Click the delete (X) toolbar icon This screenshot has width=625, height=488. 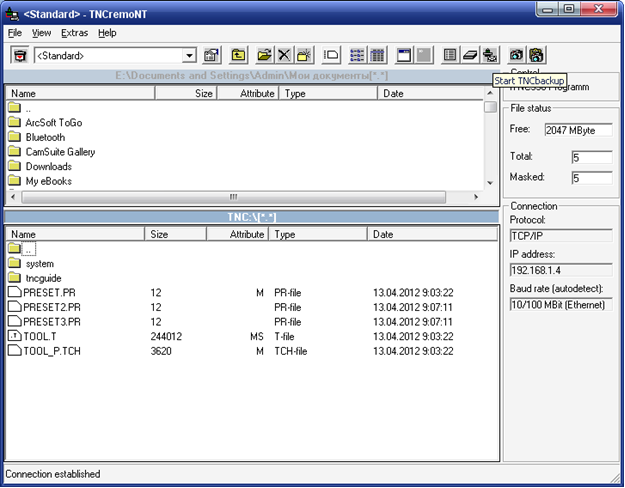point(284,56)
